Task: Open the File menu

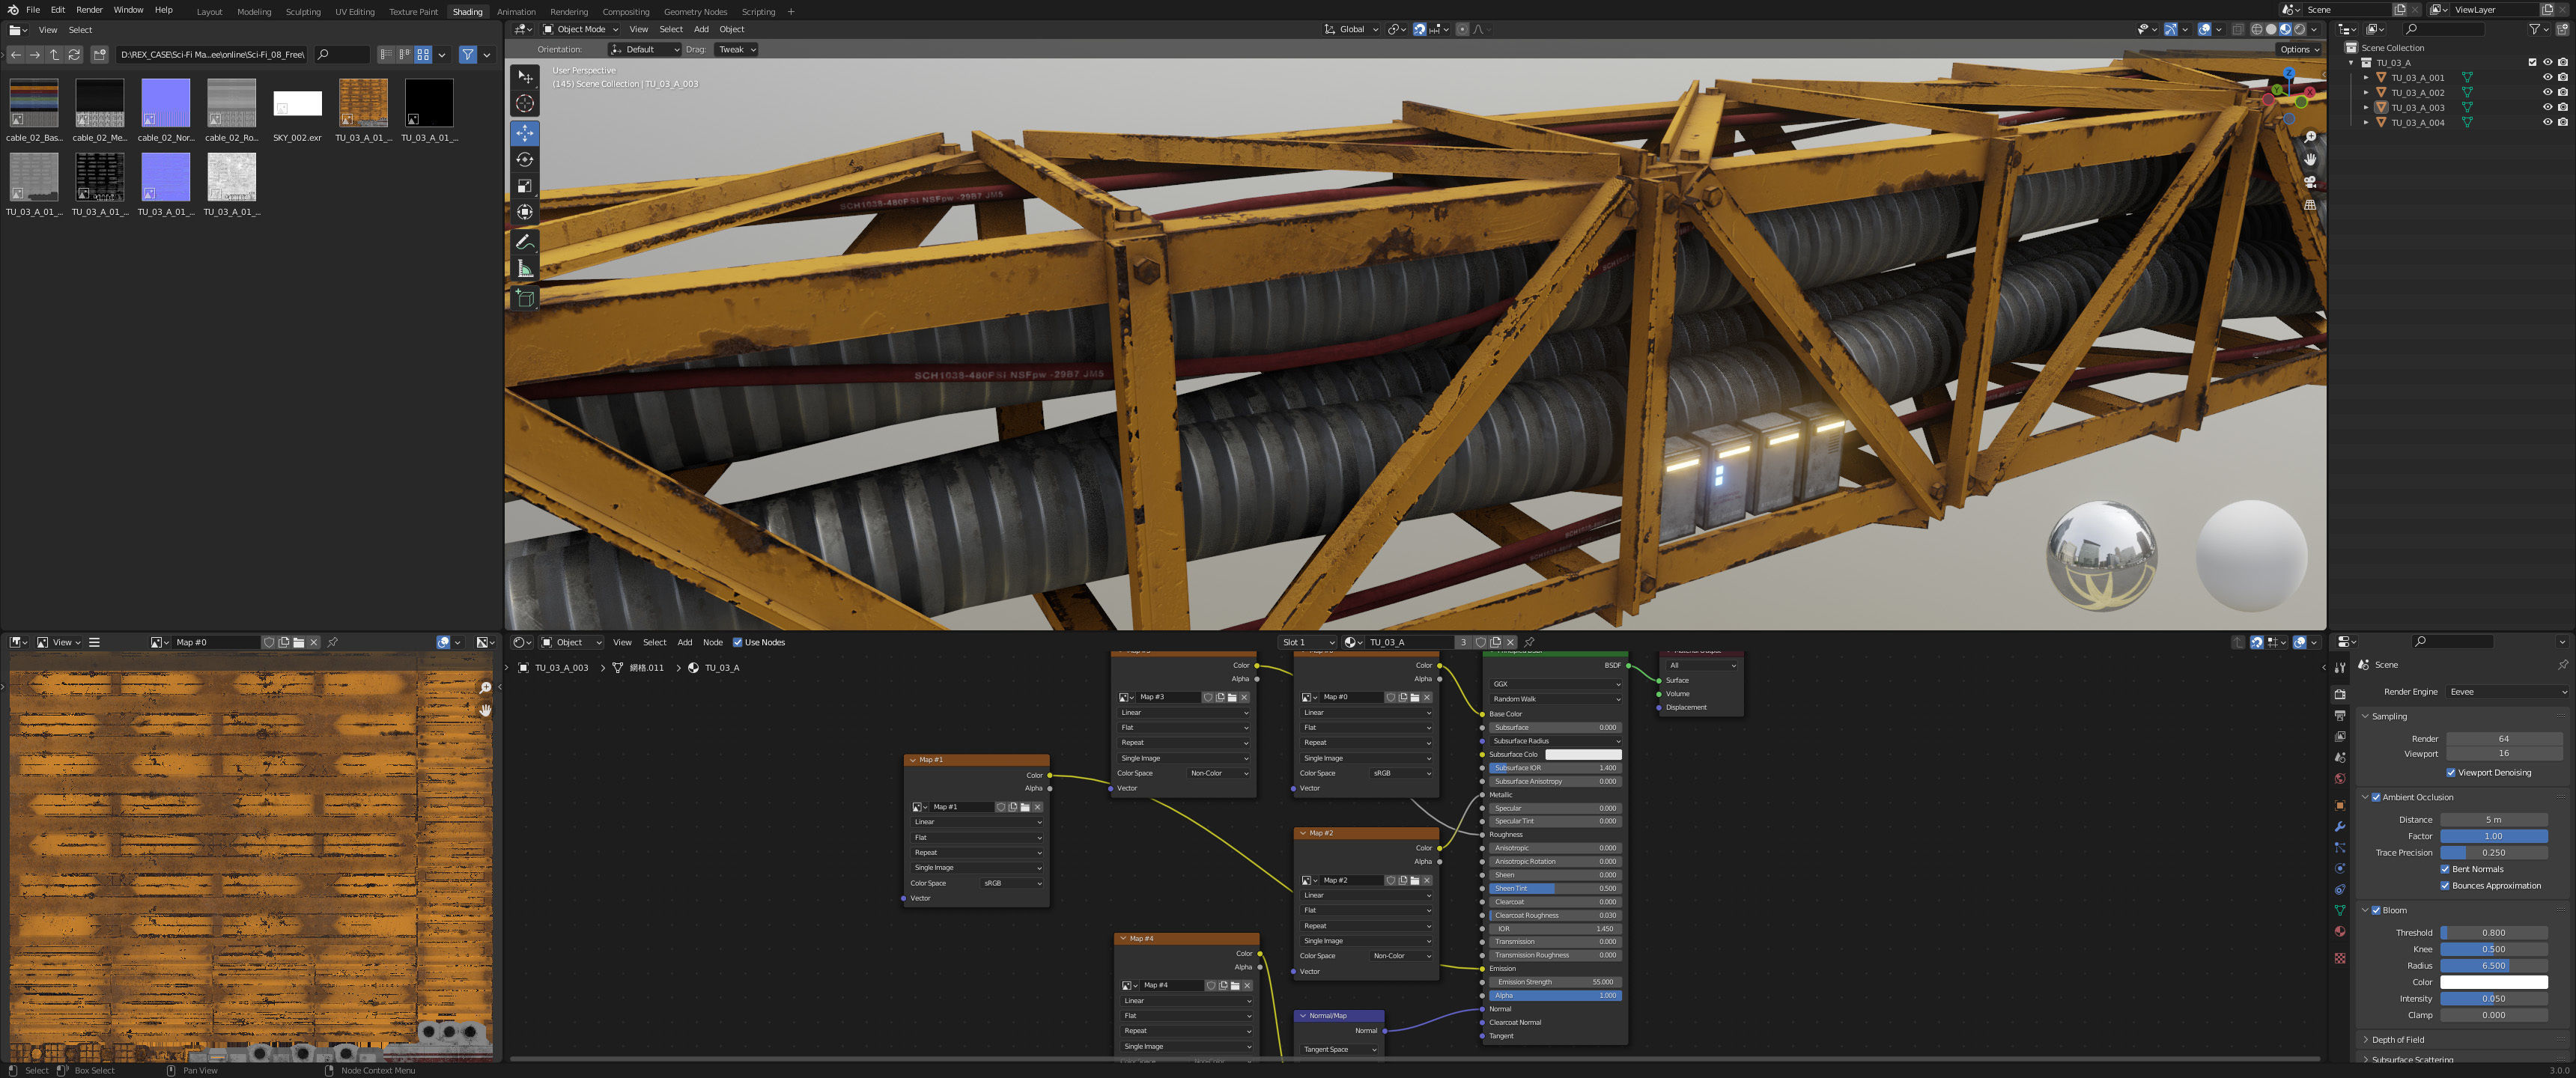Action: (x=33, y=10)
